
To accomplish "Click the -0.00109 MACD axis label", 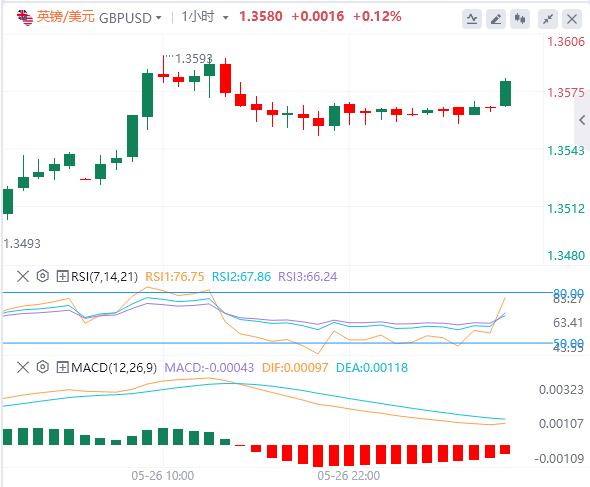I will tap(559, 458).
